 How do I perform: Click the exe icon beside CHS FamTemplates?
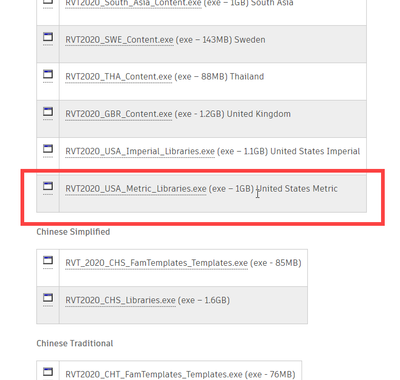[x=48, y=261]
